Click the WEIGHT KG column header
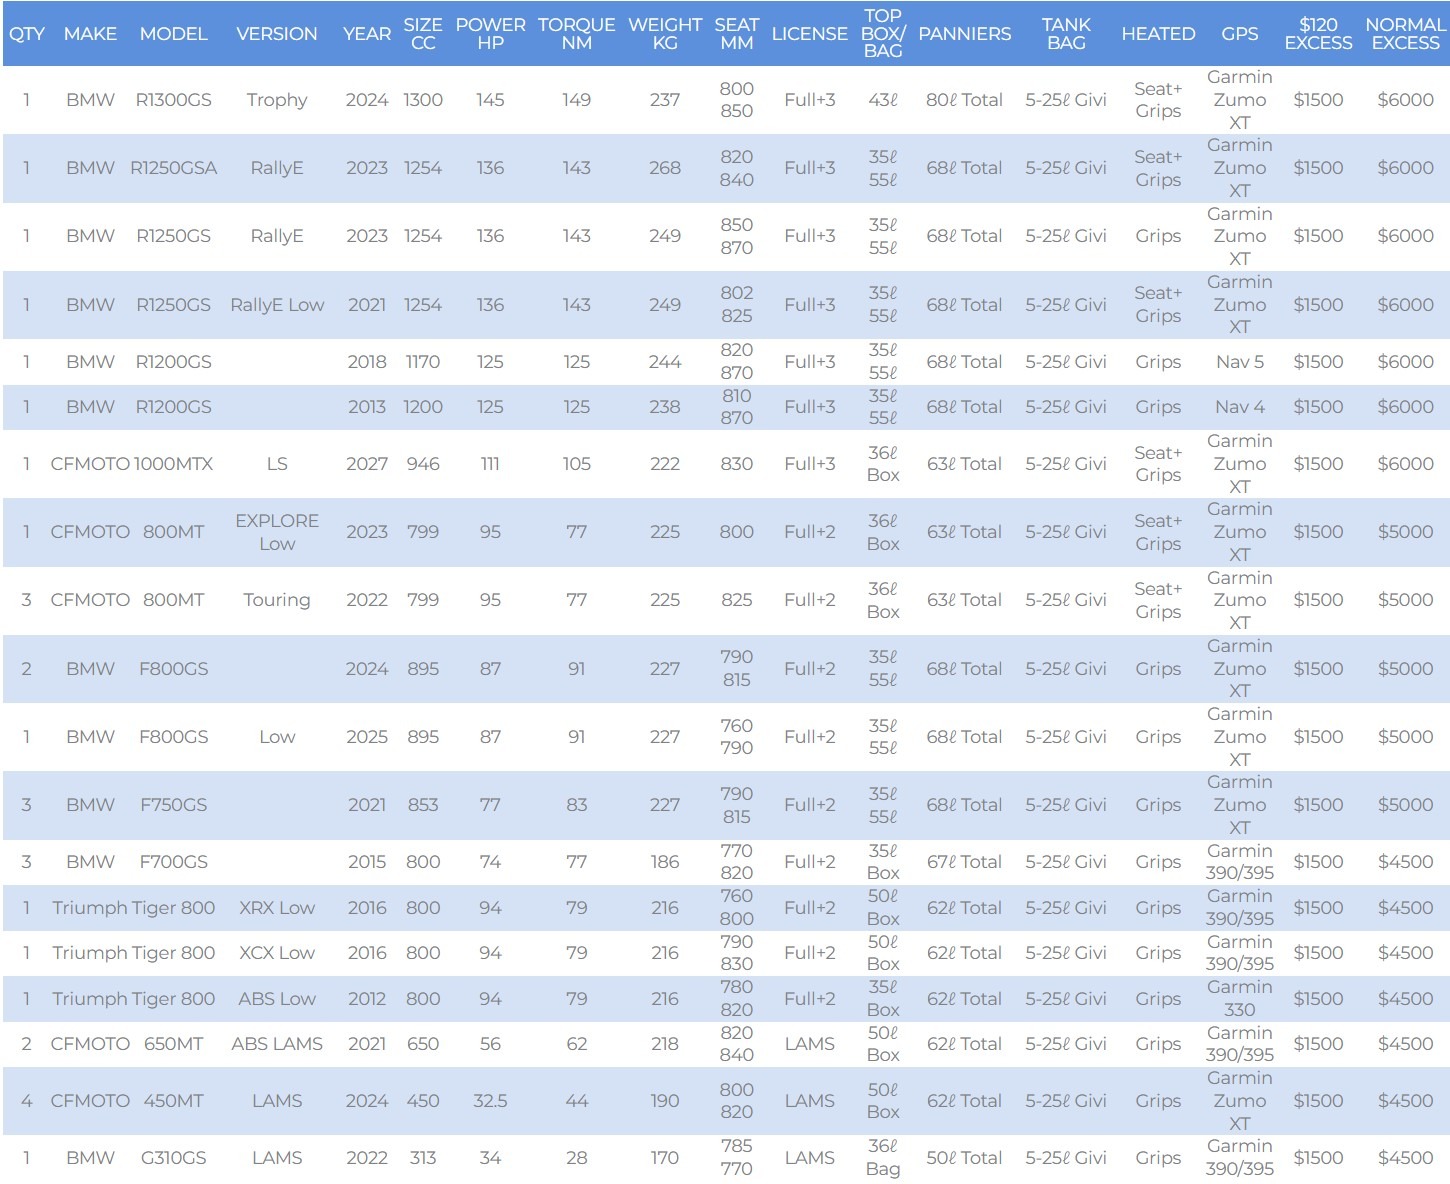Image resolution: width=1450 pixels, height=1184 pixels. 665,34
